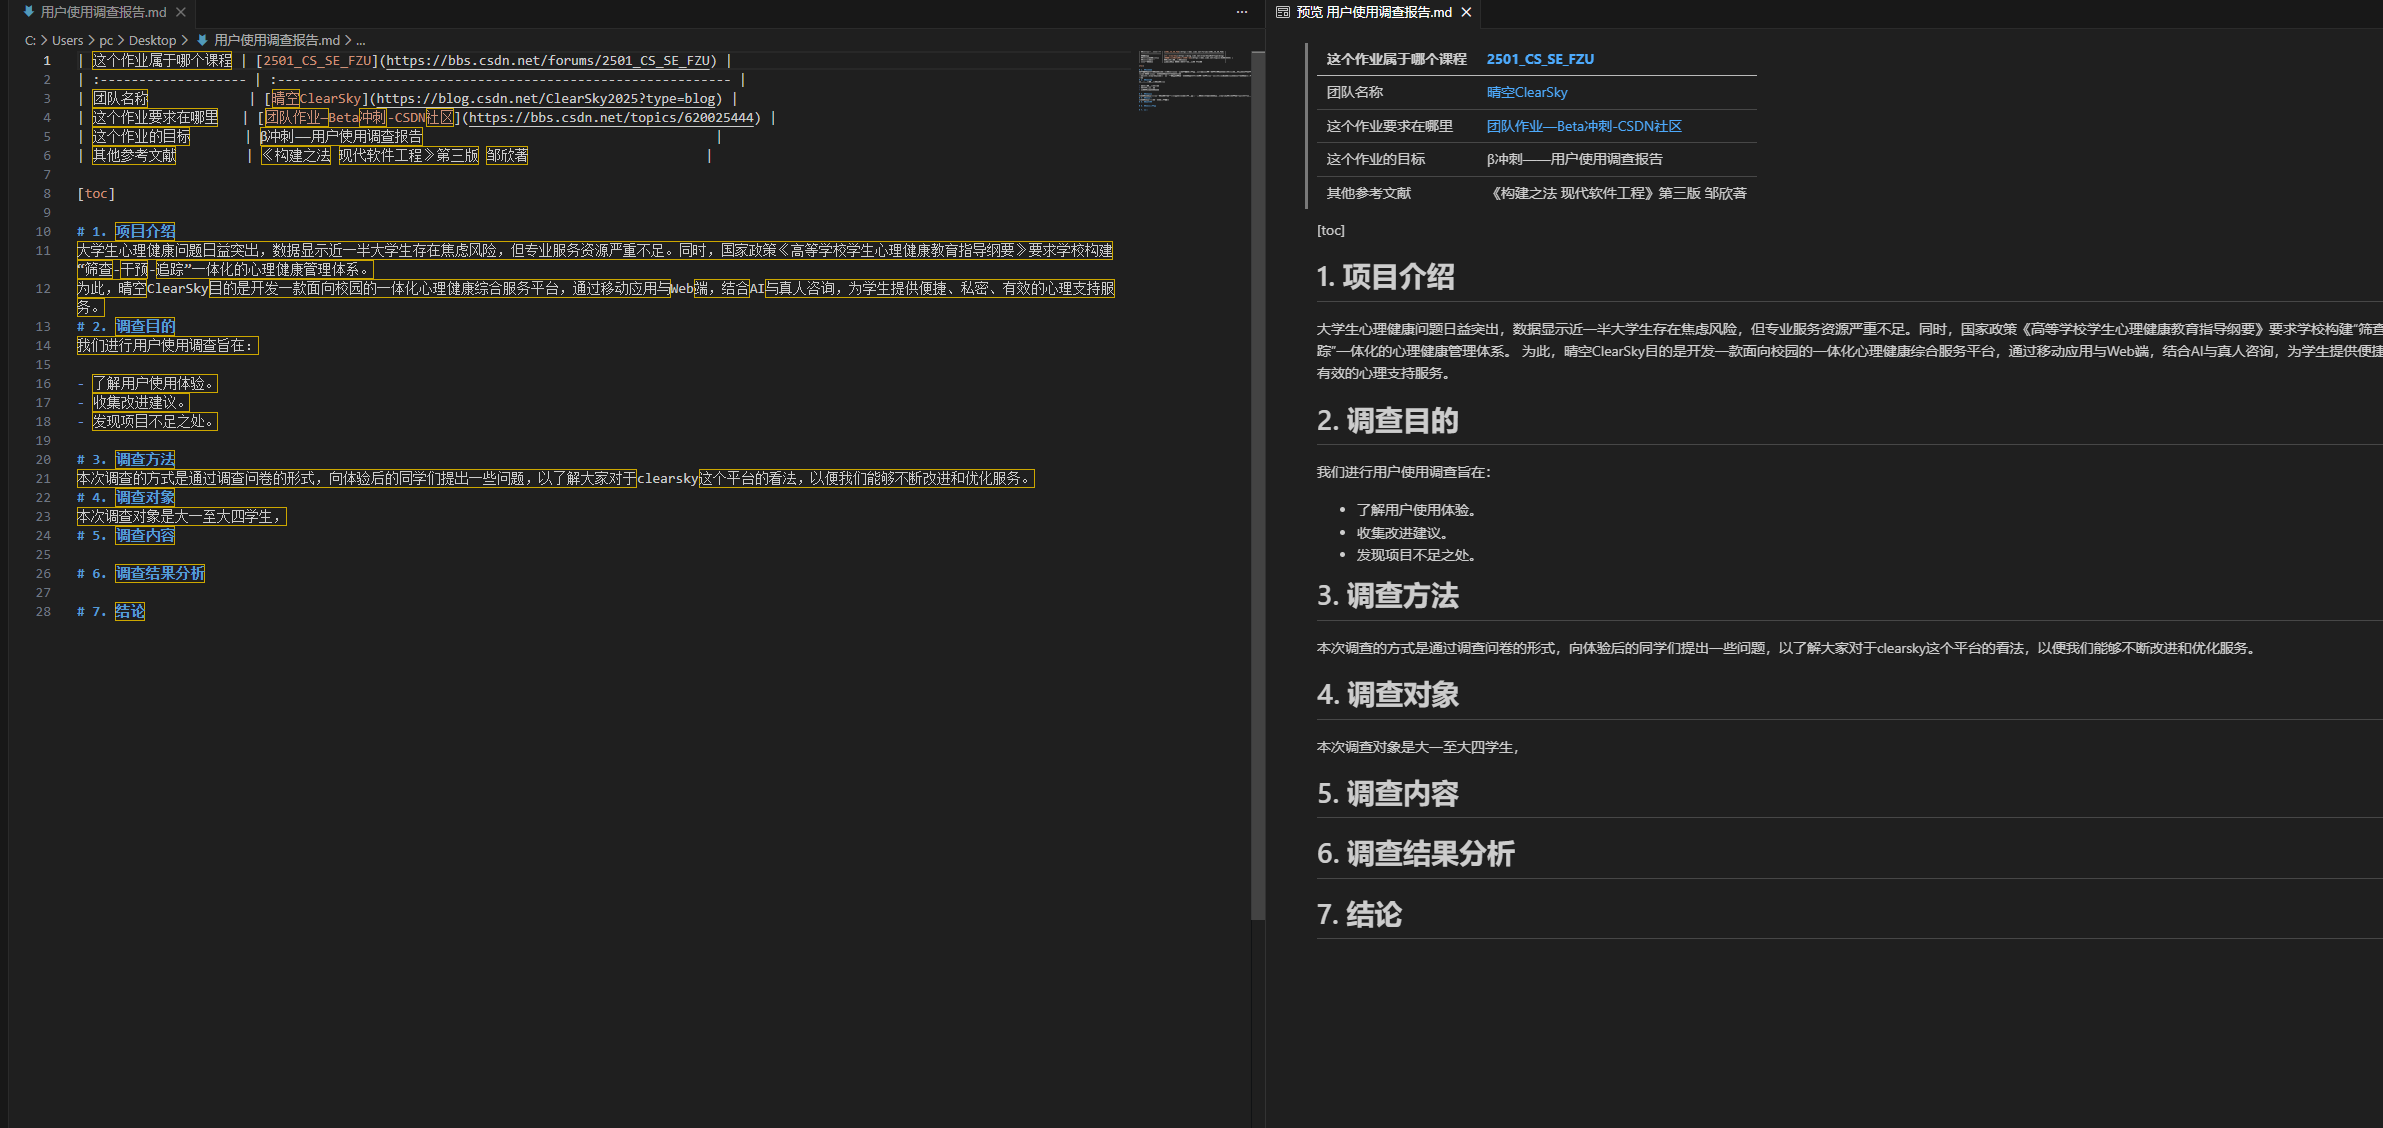Click the markdown file icon on the editor tab
Screen dimensions: 2383x1128
29,12
